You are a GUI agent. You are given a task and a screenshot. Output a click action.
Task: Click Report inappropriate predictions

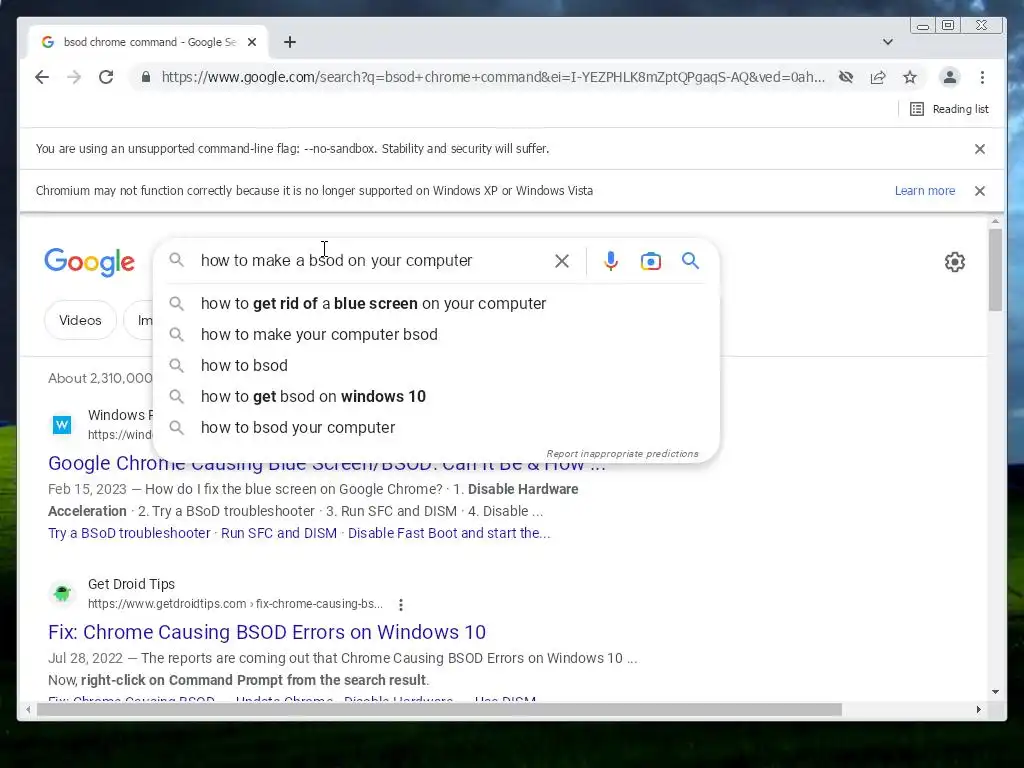tap(622, 453)
